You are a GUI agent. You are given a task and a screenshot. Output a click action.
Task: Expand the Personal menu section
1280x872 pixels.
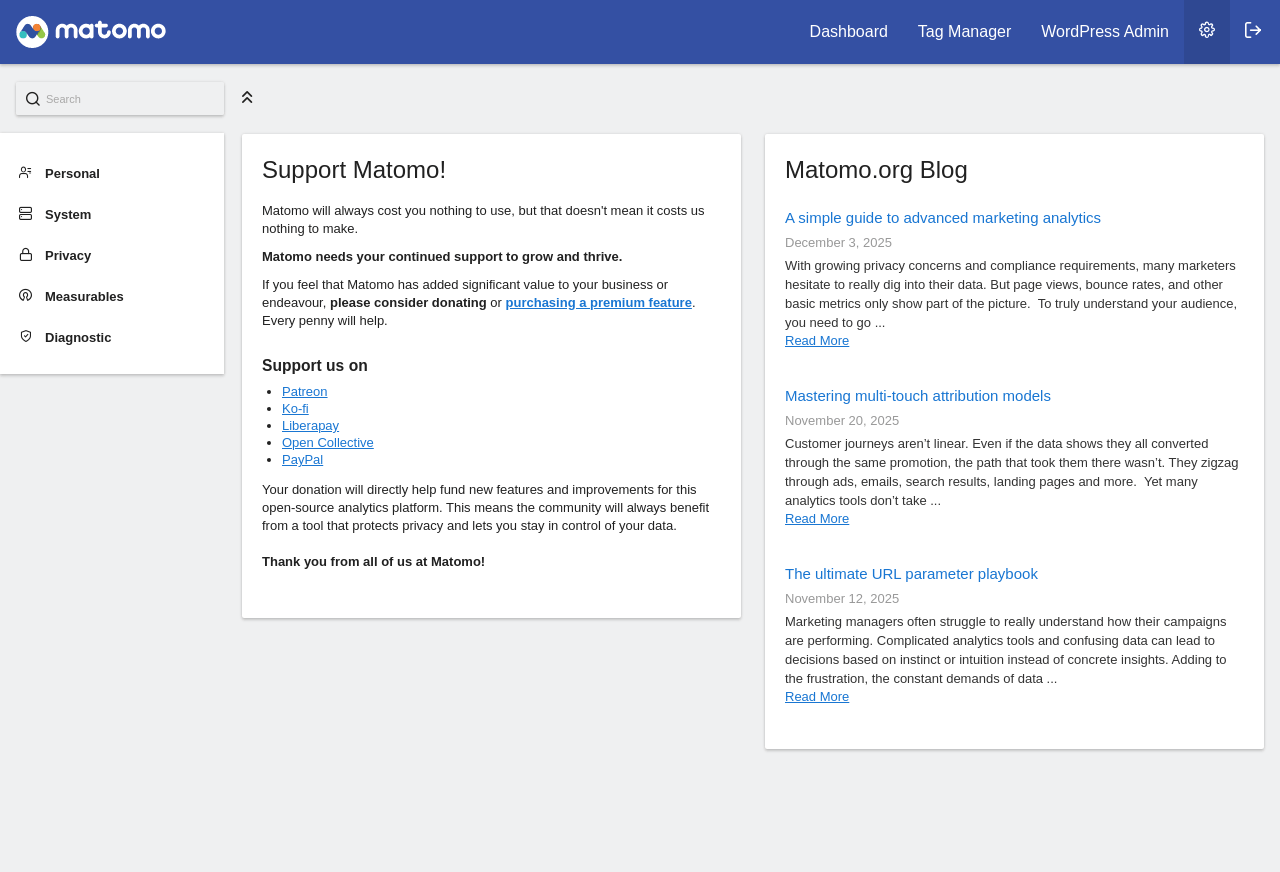click(72, 174)
